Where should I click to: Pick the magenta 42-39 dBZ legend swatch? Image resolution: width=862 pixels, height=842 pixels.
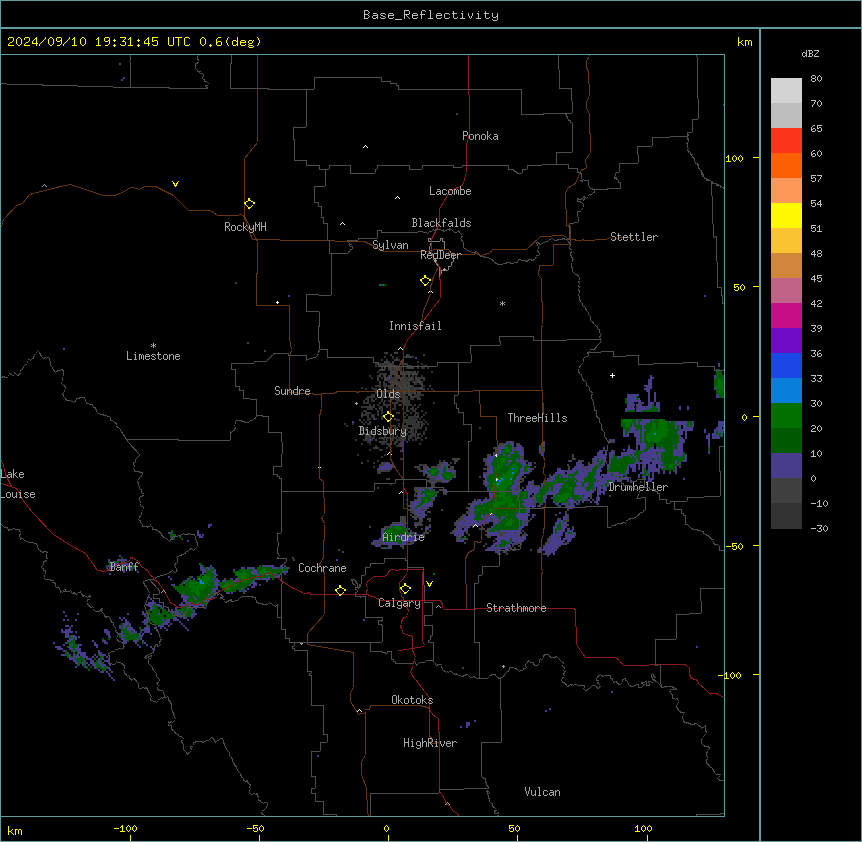point(786,315)
